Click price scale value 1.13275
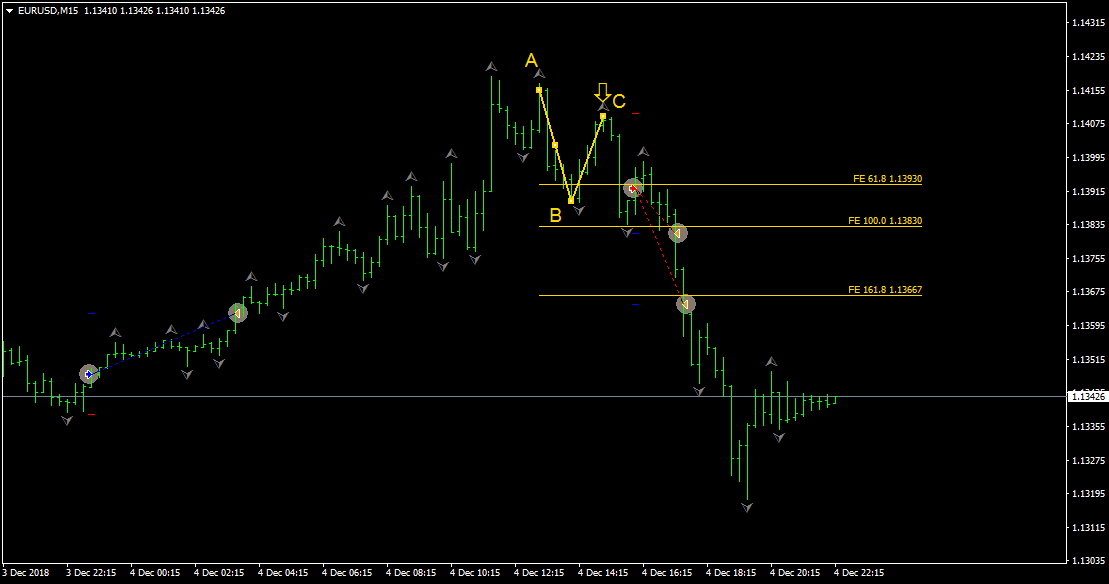This screenshot has height=584, width=1109. tap(1088, 461)
